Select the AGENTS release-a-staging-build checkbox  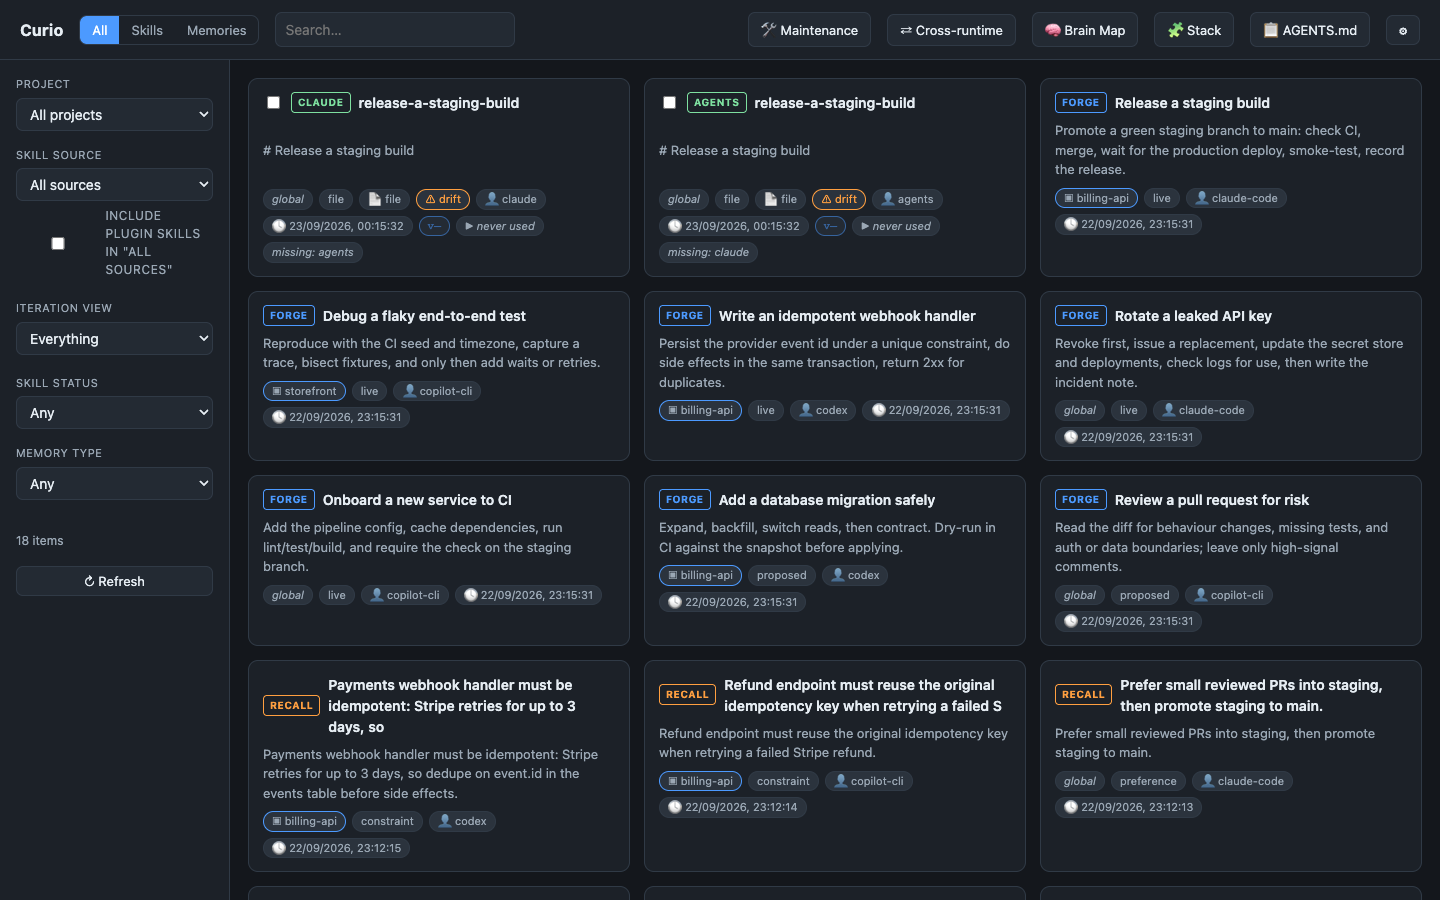pos(669,102)
